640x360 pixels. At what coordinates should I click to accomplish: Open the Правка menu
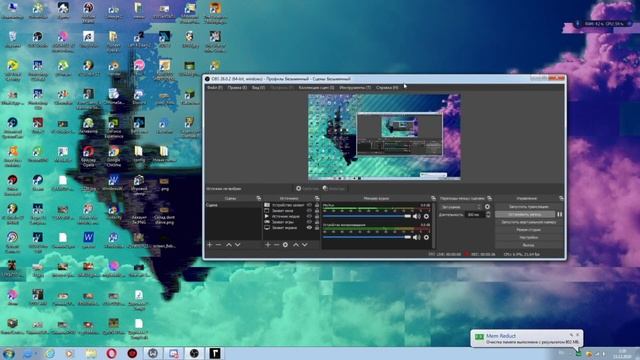237,87
